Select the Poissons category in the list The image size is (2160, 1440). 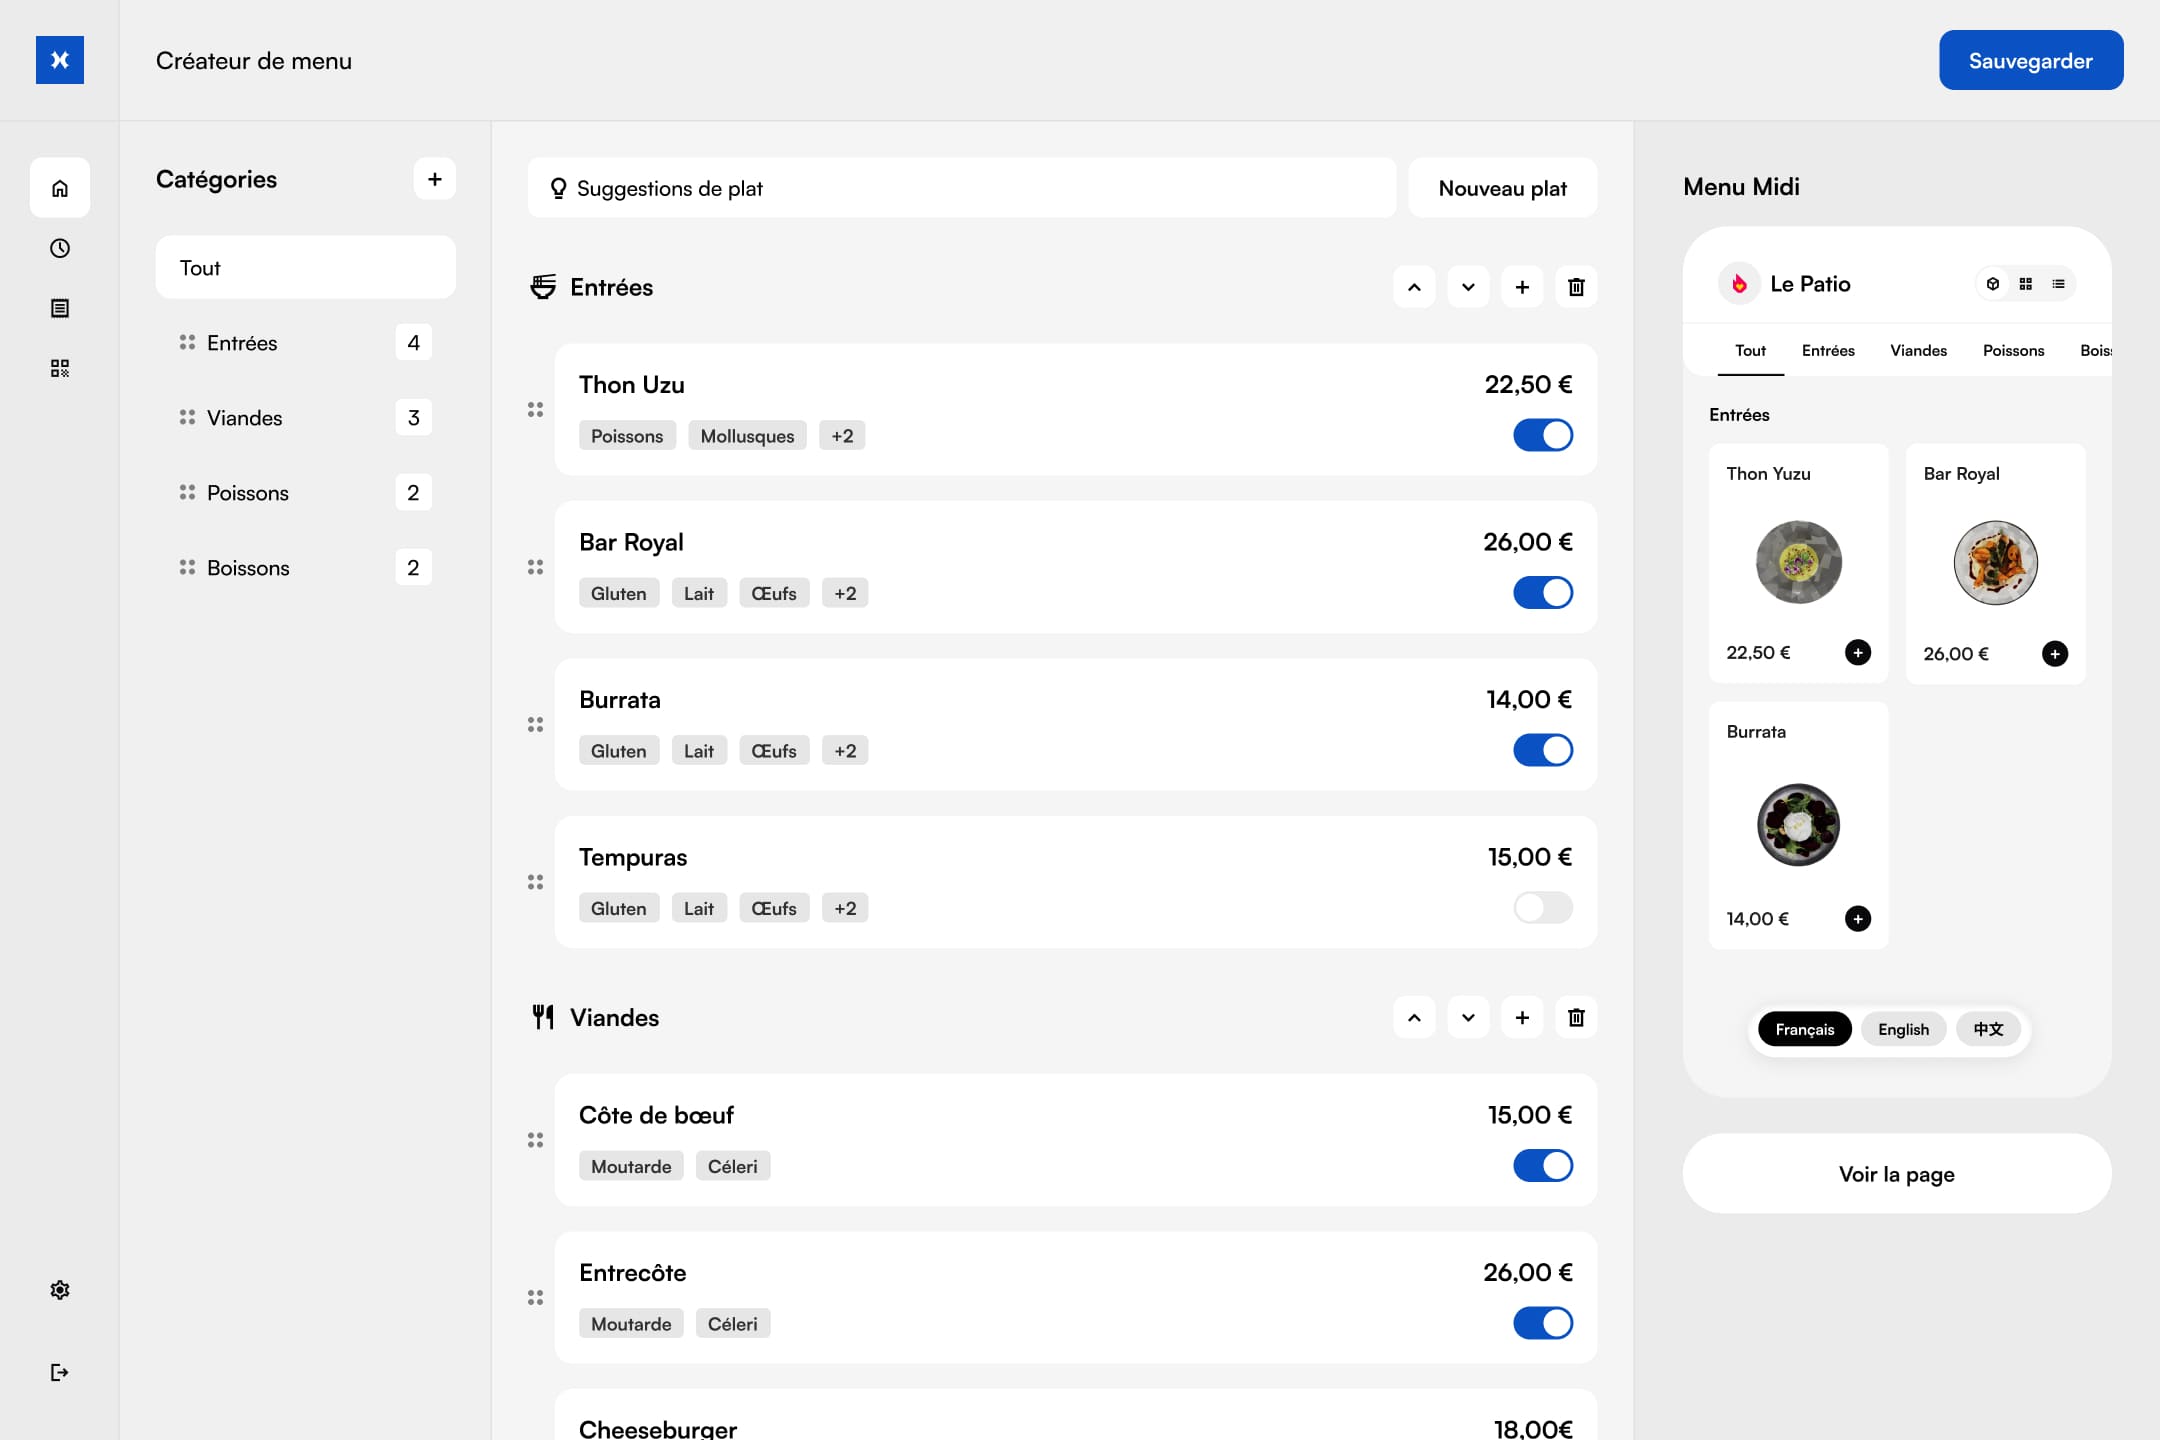point(247,493)
